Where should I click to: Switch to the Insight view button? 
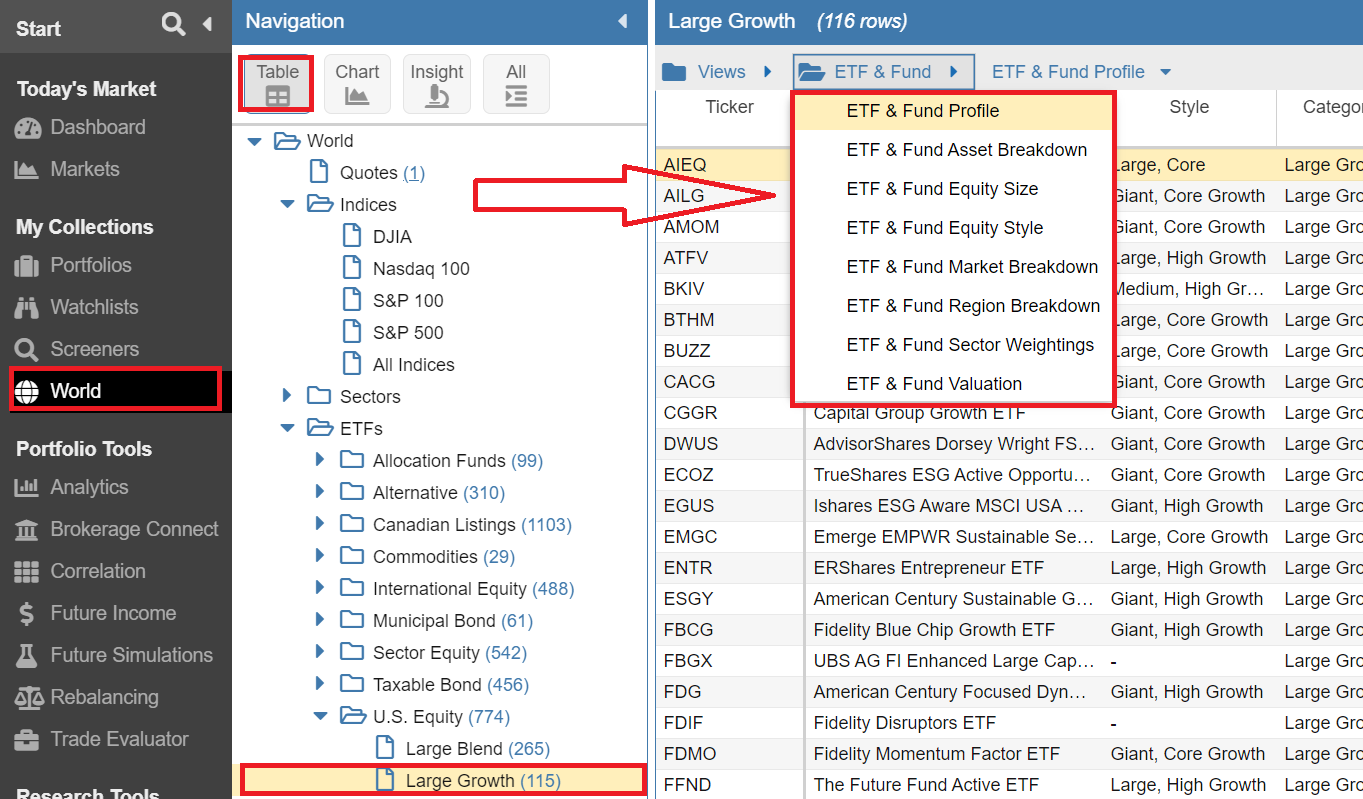click(x=436, y=84)
